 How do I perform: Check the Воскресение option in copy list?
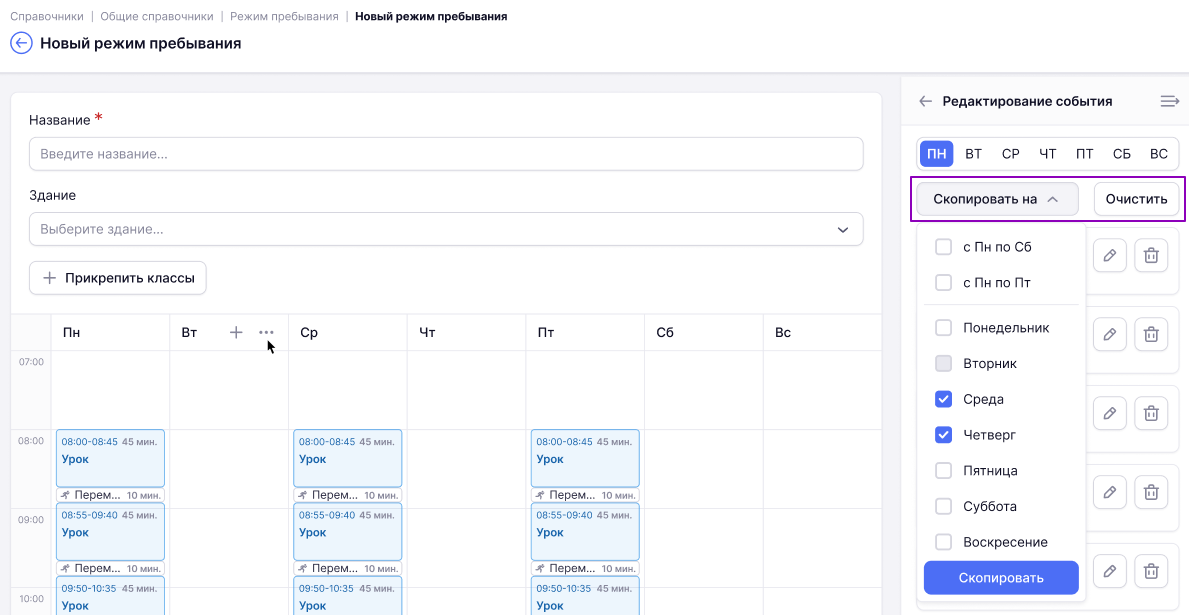coord(943,542)
